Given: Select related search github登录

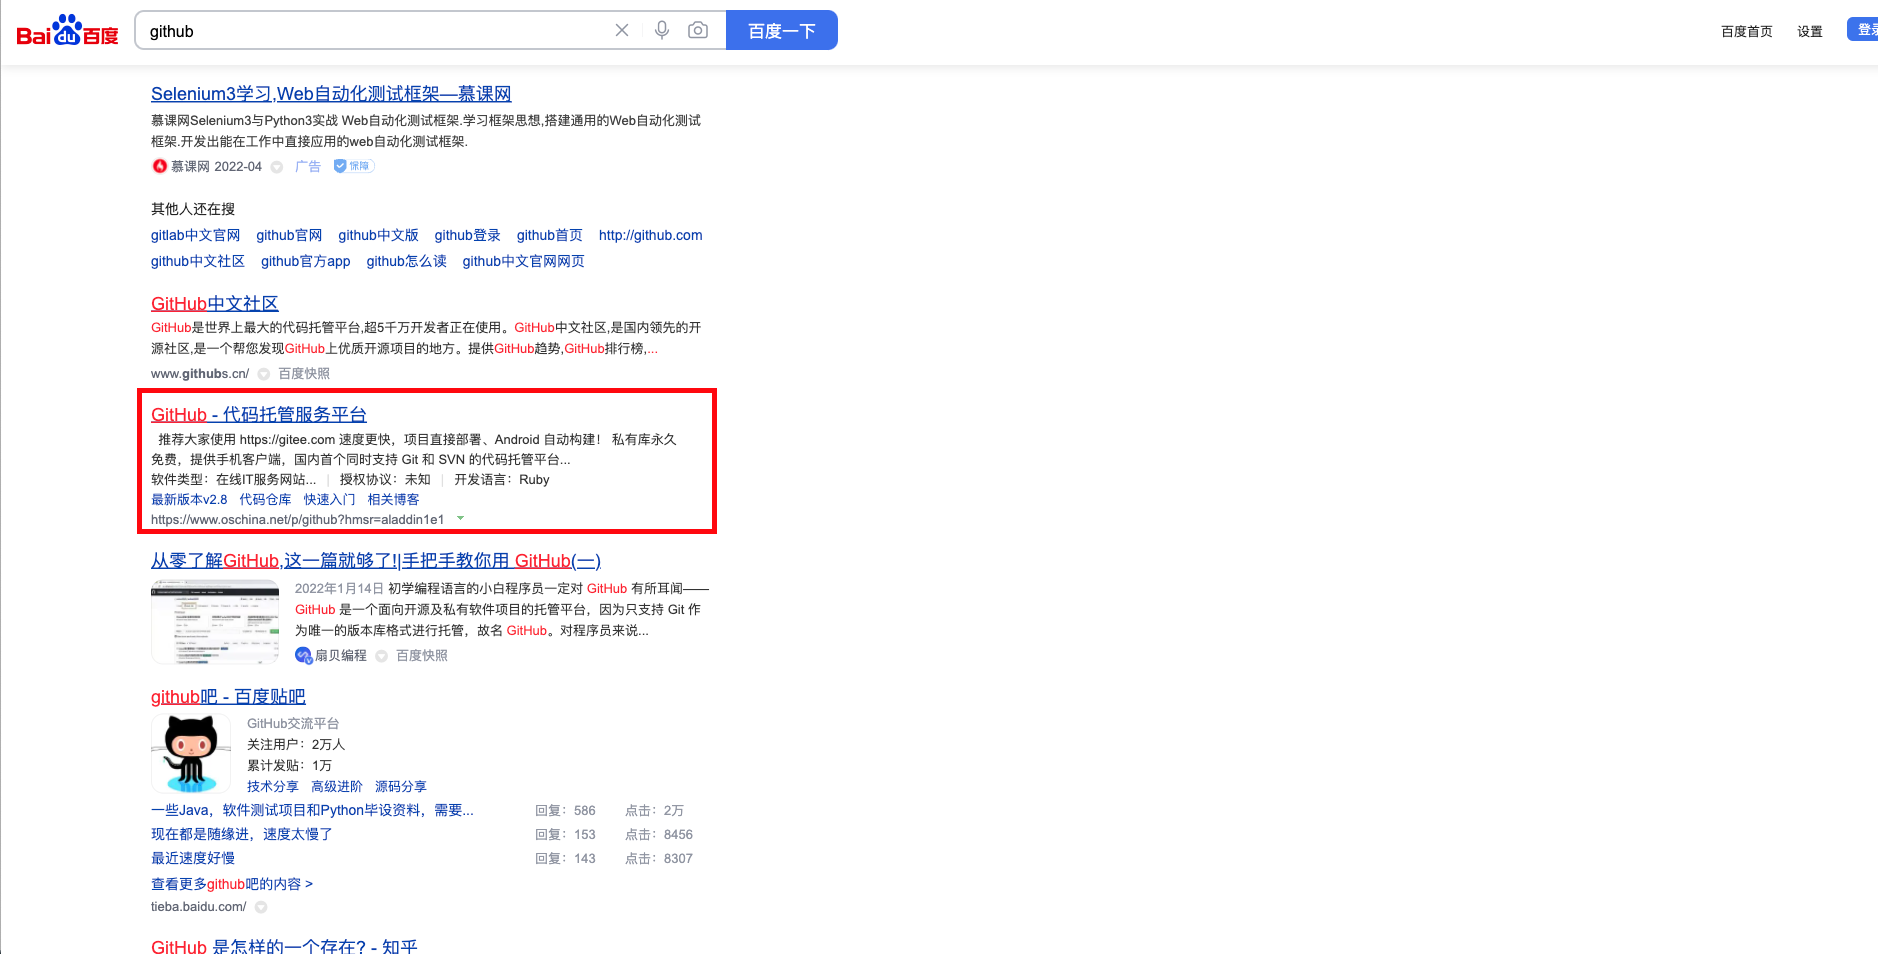Looking at the screenshot, I should [467, 235].
